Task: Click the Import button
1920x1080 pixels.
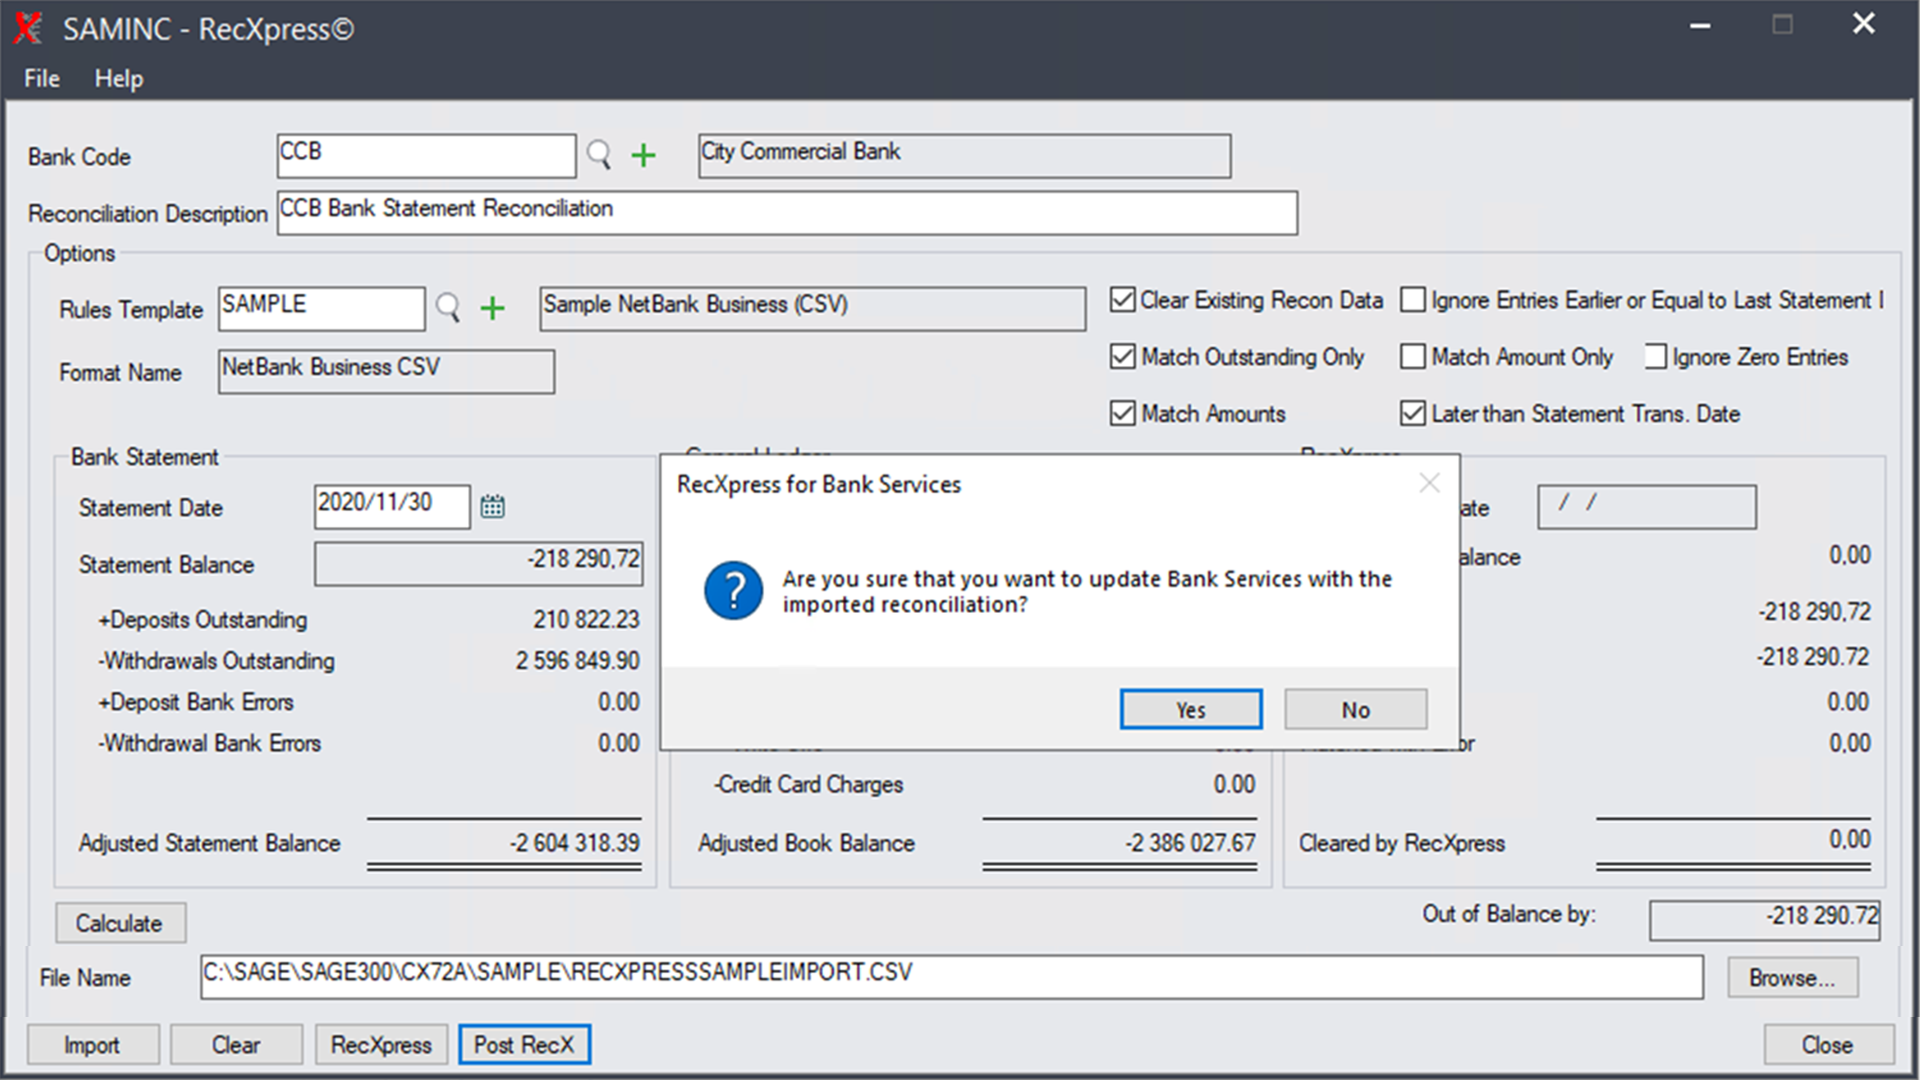Action: coord(92,1044)
